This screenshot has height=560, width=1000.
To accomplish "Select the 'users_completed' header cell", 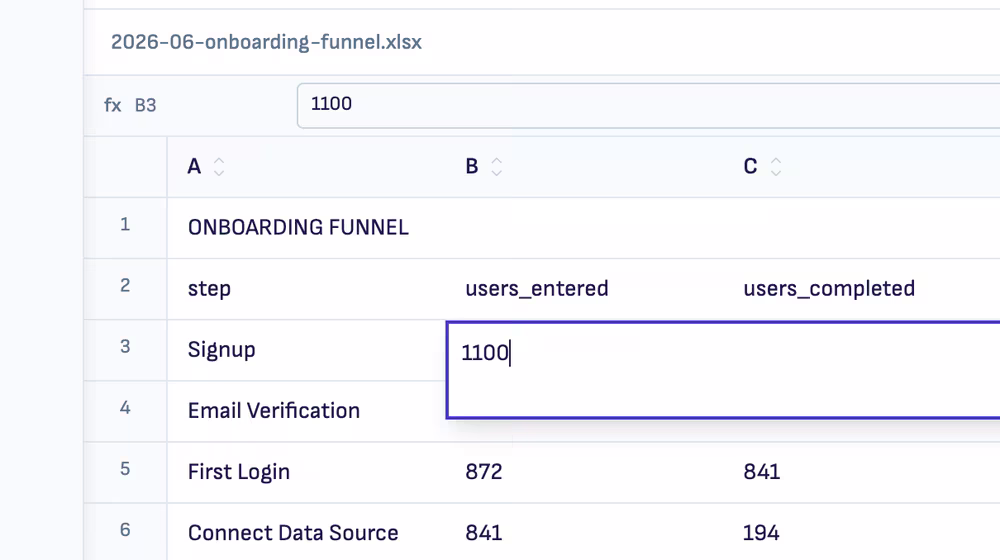I will pyautogui.click(x=862, y=289).
